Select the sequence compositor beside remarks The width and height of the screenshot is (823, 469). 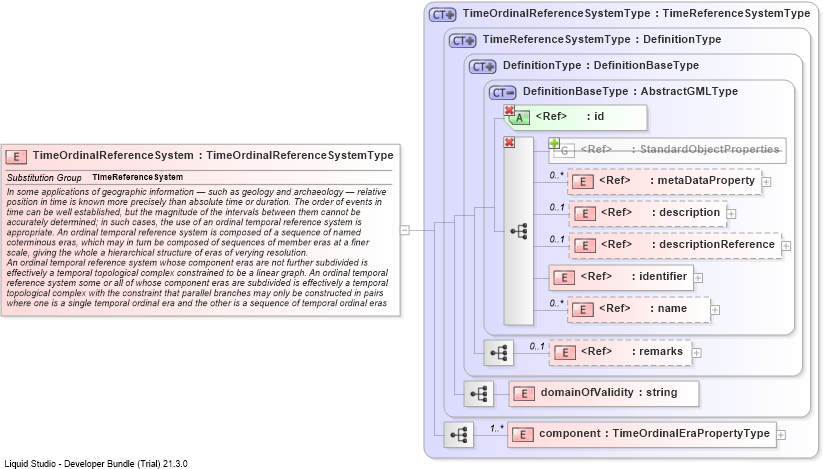click(x=499, y=353)
